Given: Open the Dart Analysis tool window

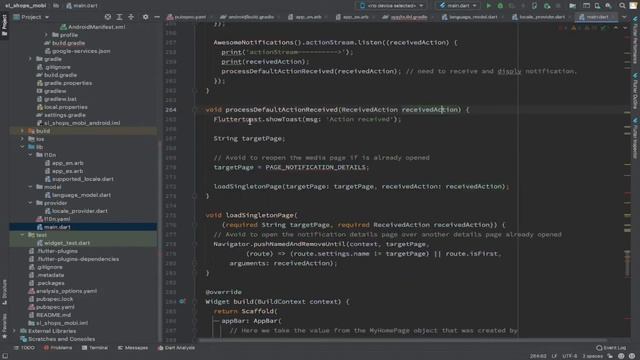Looking at the screenshot, I should pos(176,348).
